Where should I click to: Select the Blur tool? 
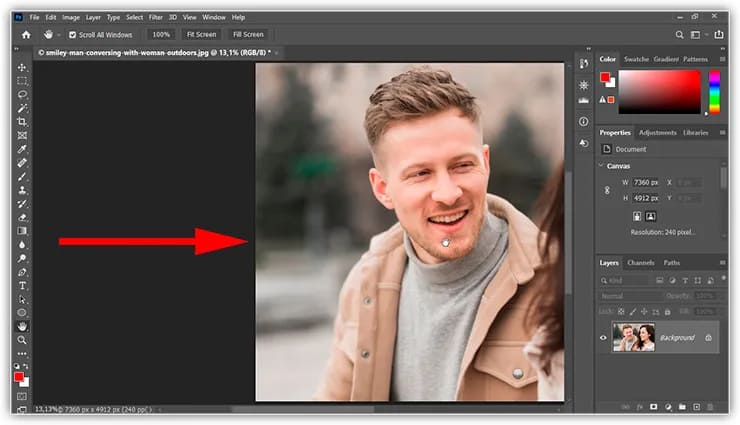[22, 245]
